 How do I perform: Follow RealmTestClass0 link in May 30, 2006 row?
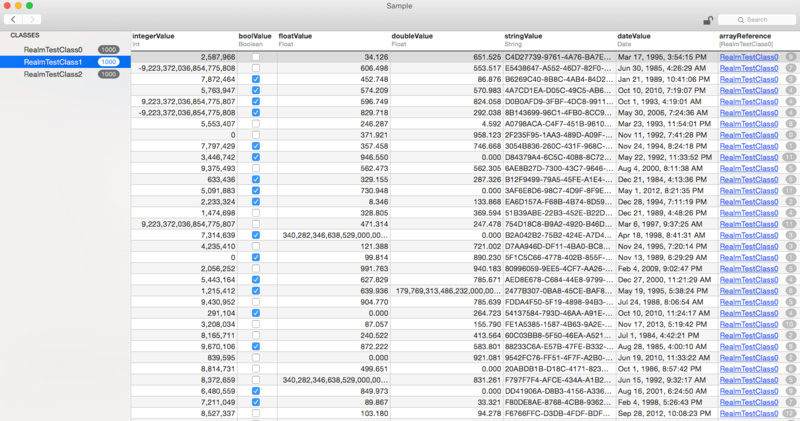(x=749, y=113)
